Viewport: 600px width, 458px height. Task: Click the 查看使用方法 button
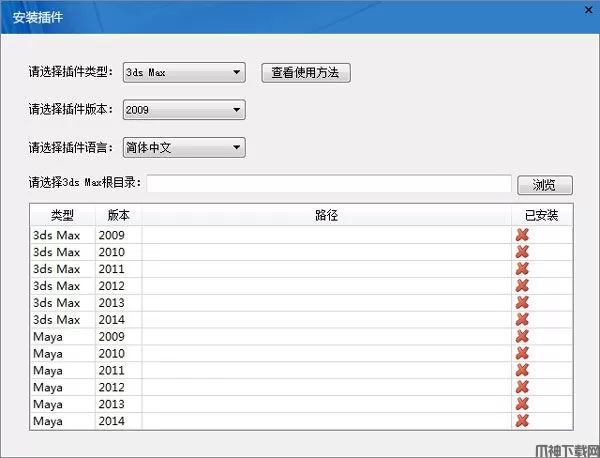click(306, 73)
